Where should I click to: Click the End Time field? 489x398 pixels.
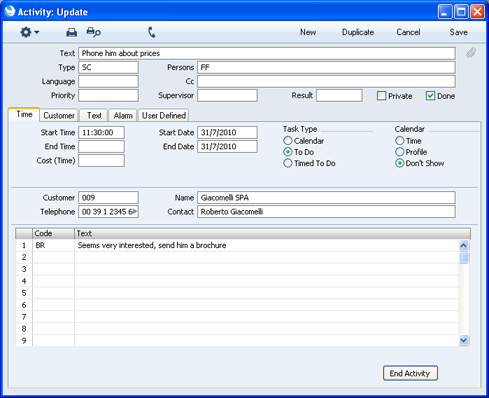(x=101, y=146)
